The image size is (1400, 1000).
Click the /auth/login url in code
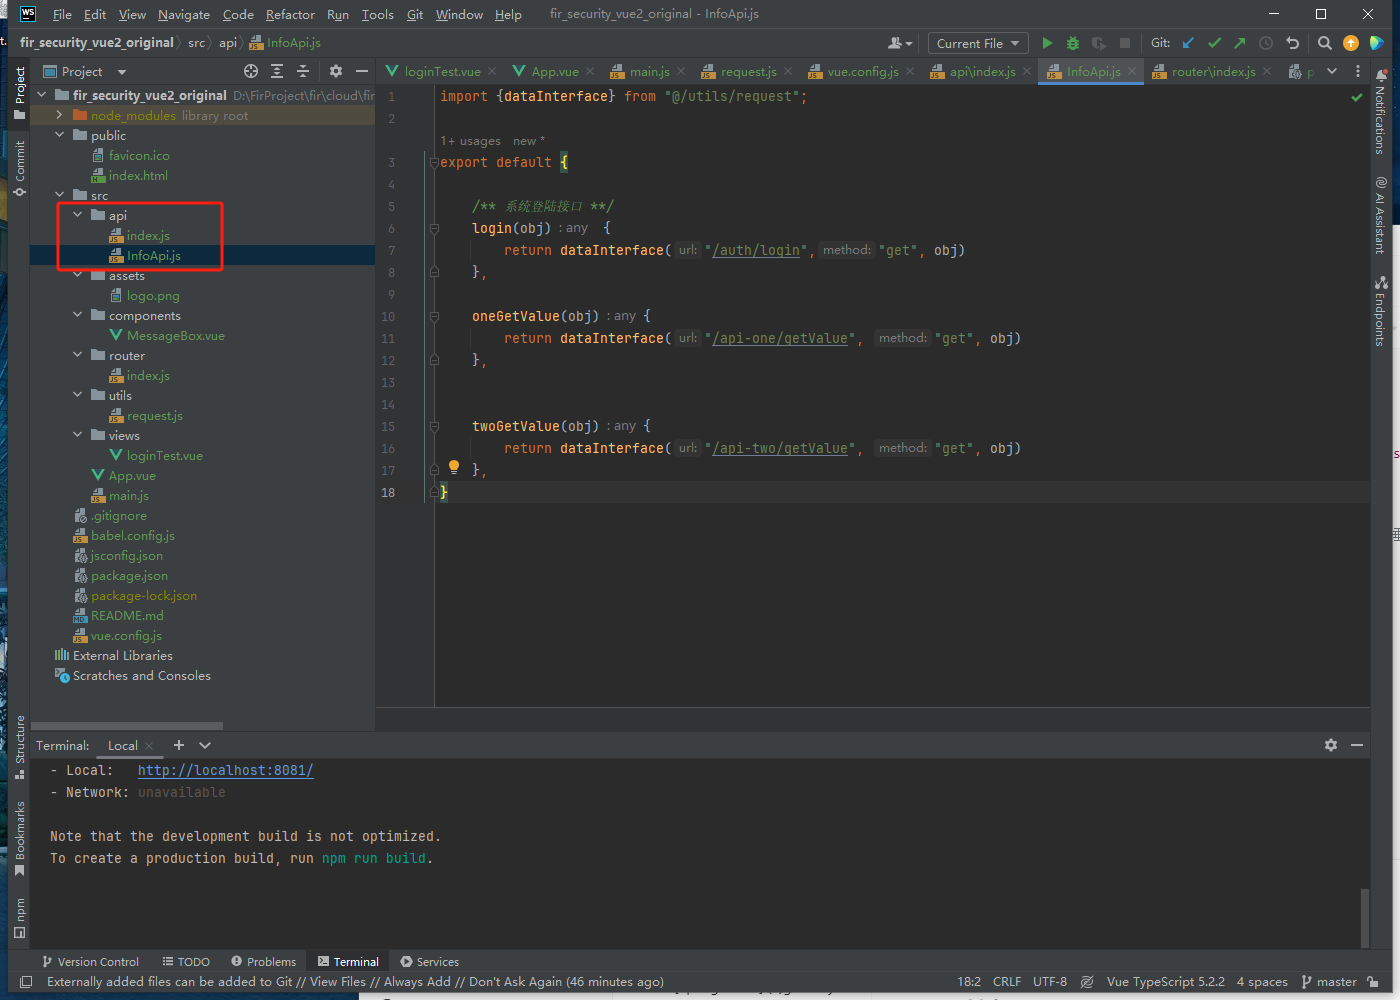click(756, 250)
